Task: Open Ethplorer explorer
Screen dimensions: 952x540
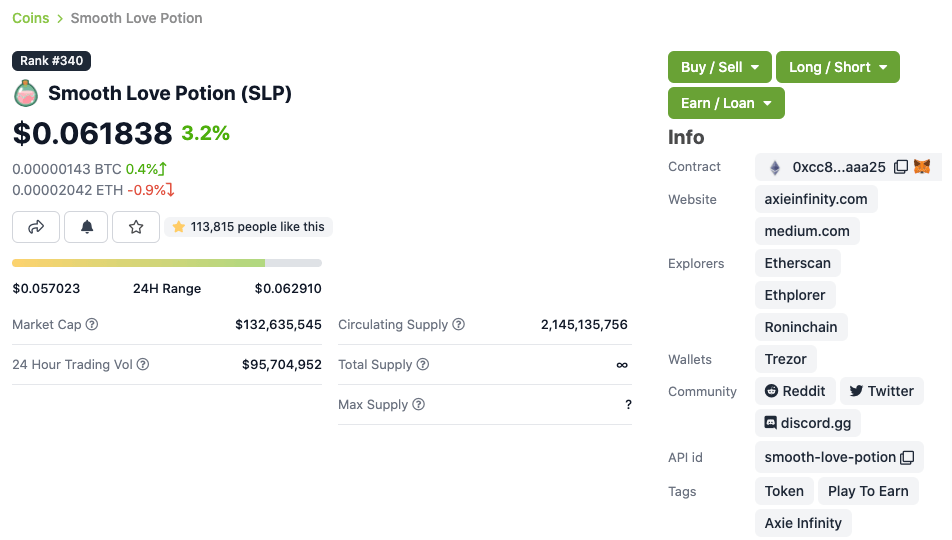Action: [795, 295]
